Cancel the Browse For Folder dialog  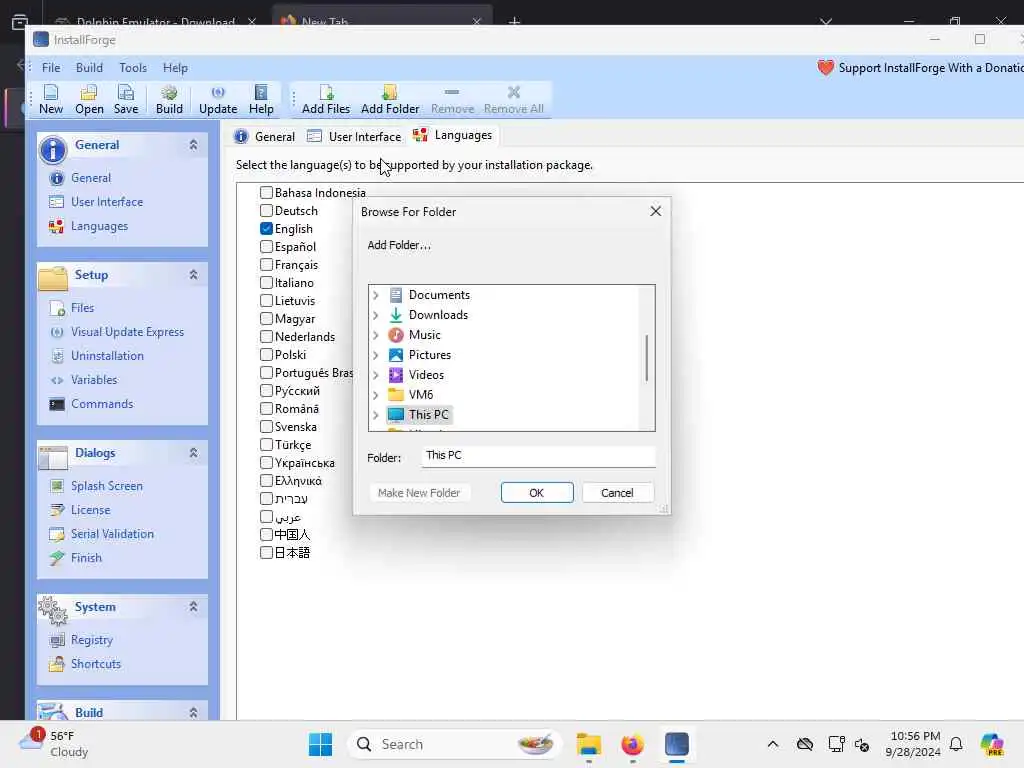click(x=617, y=493)
